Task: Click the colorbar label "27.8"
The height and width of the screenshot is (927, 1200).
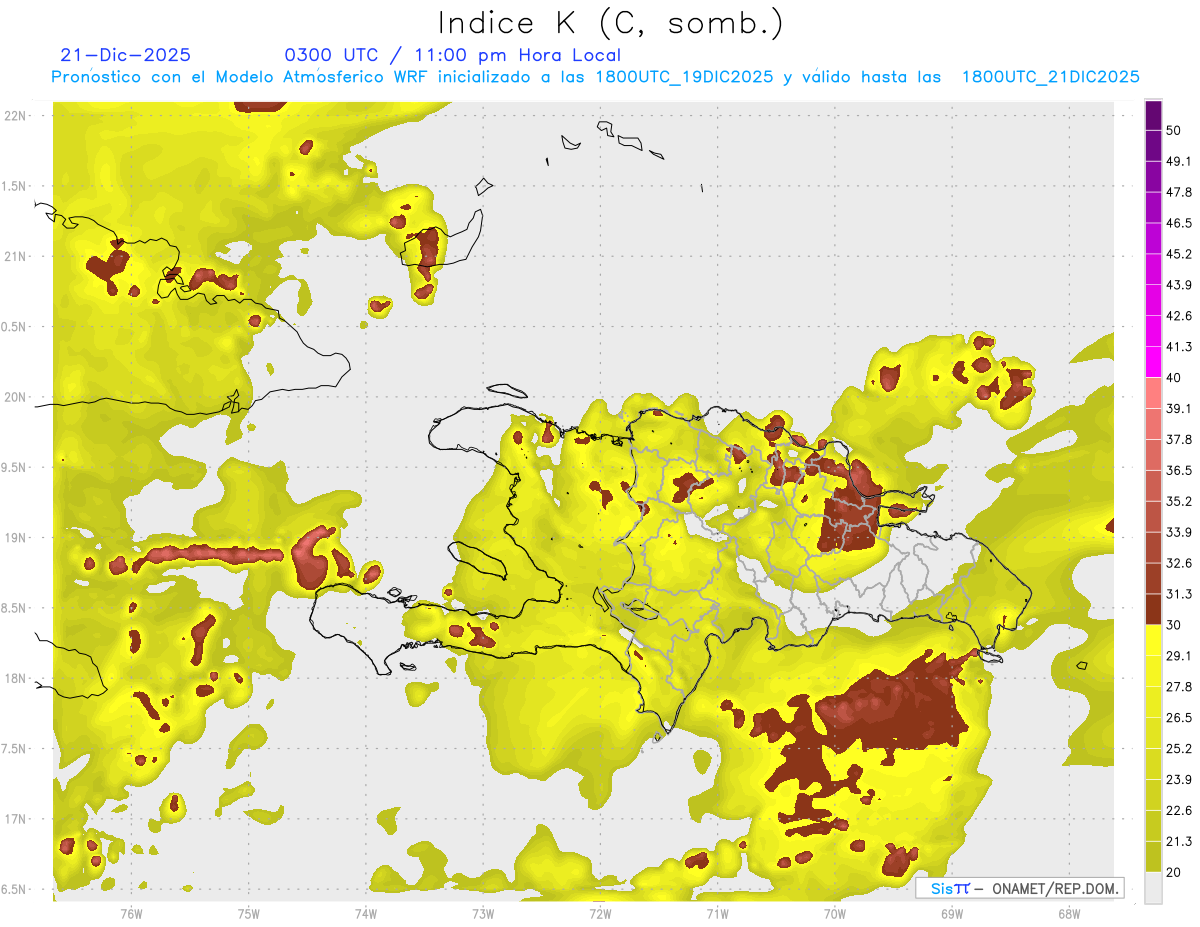Action: [x=1179, y=687]
